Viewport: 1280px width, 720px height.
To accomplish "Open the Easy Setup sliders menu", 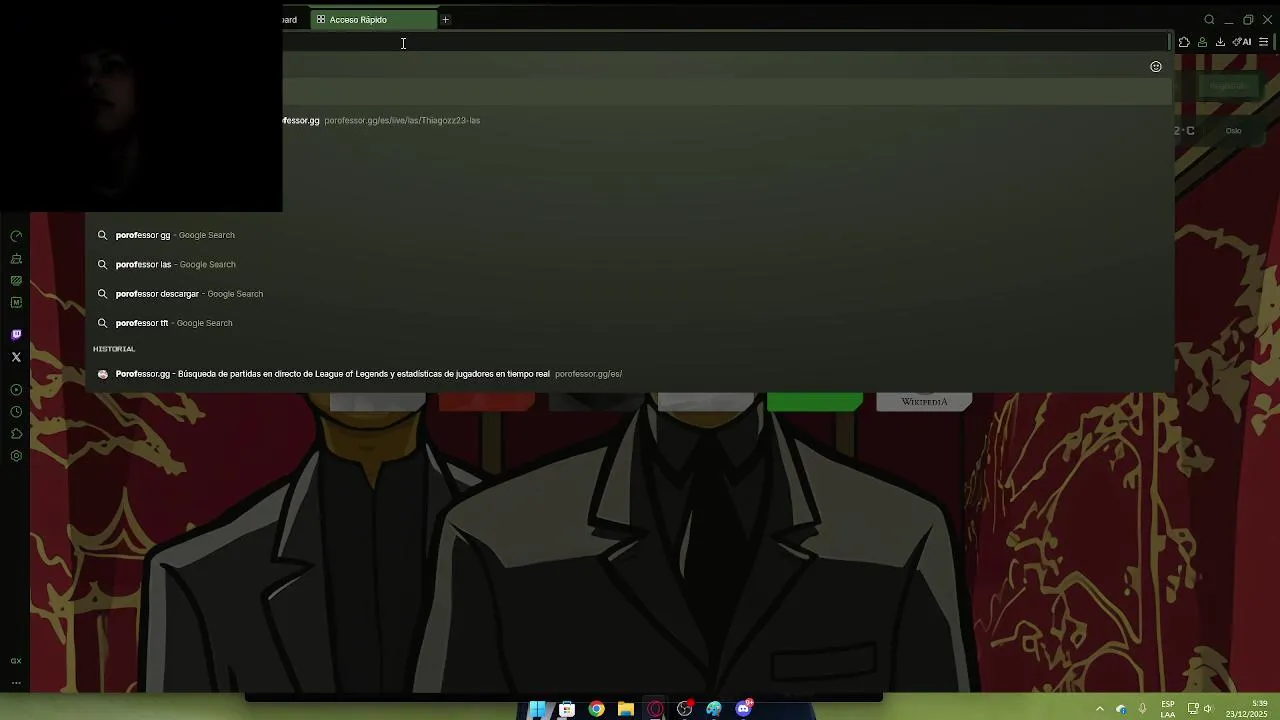I will pyautogui.click(x=1264, y=42).
